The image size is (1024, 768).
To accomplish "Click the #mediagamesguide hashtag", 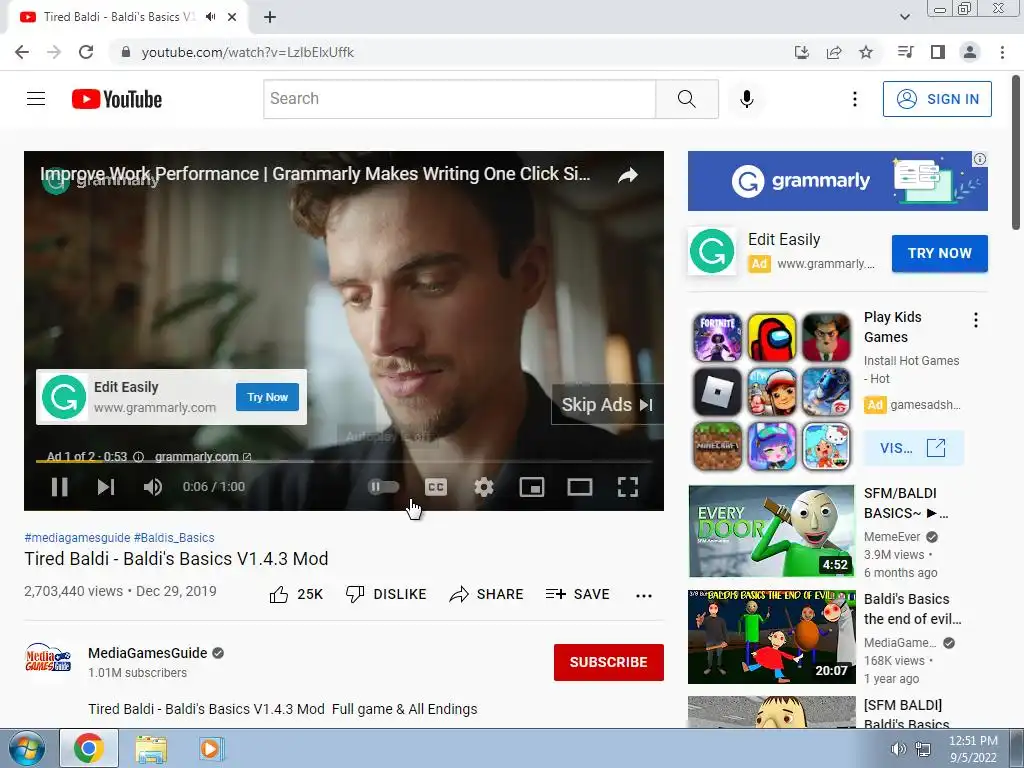I will pyautogui.click(x=77, y=537).
